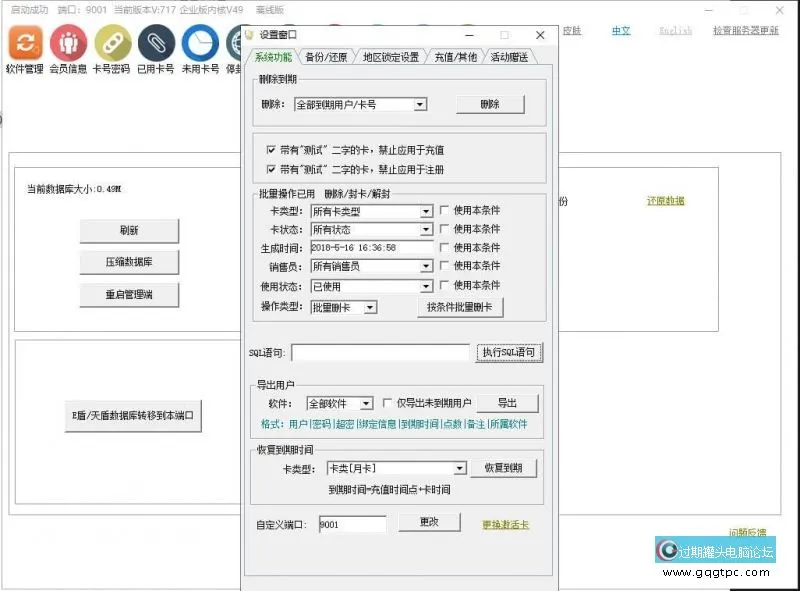Click the 恢复到期 button
Screen dimensions: 800x591
[505, 467]
